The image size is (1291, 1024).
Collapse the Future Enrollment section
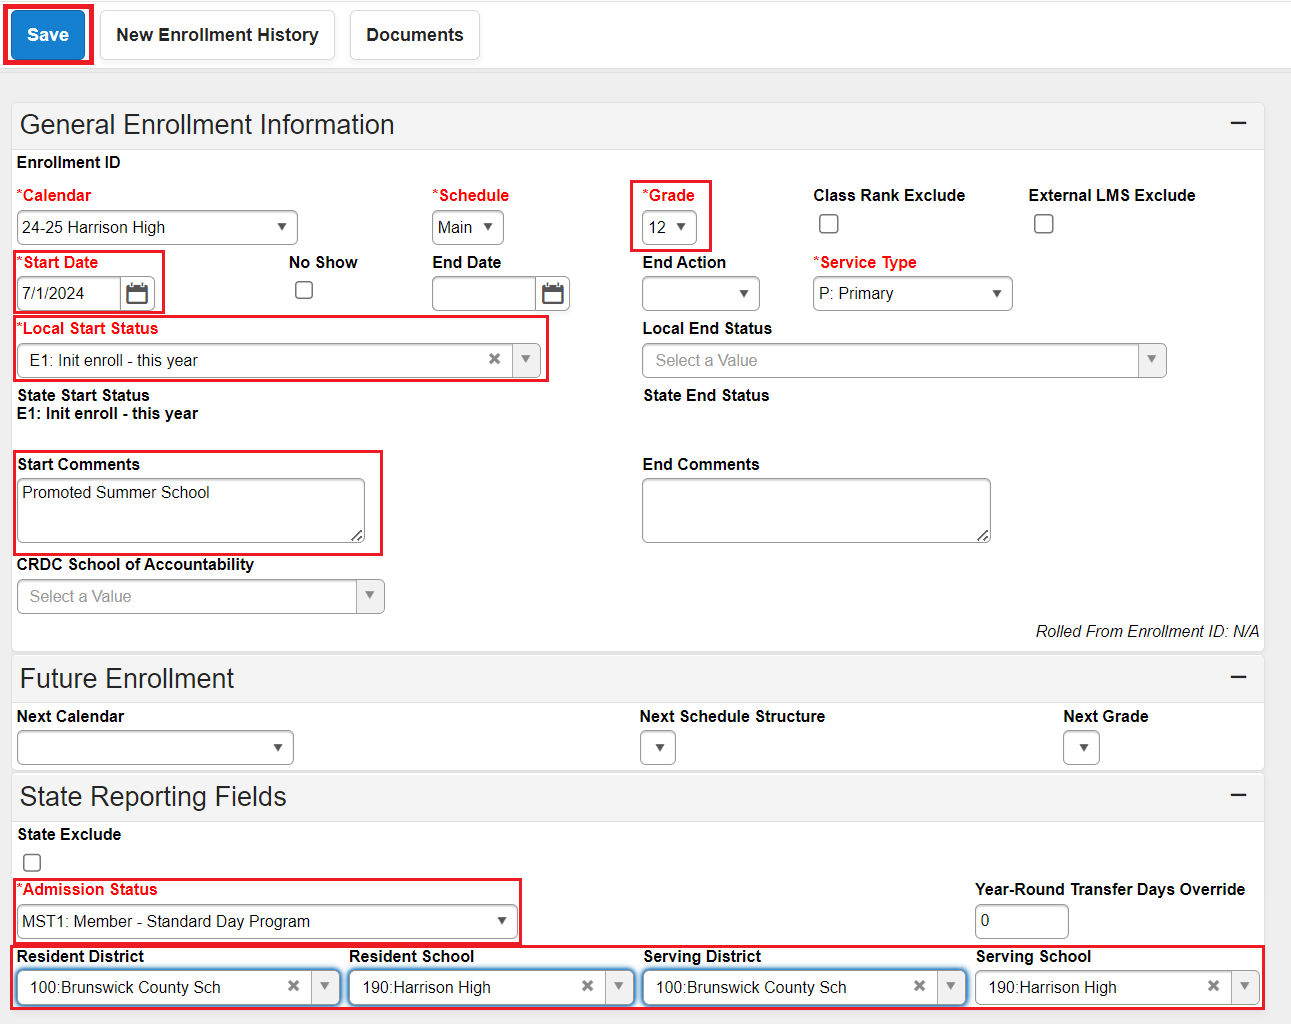1238,677
